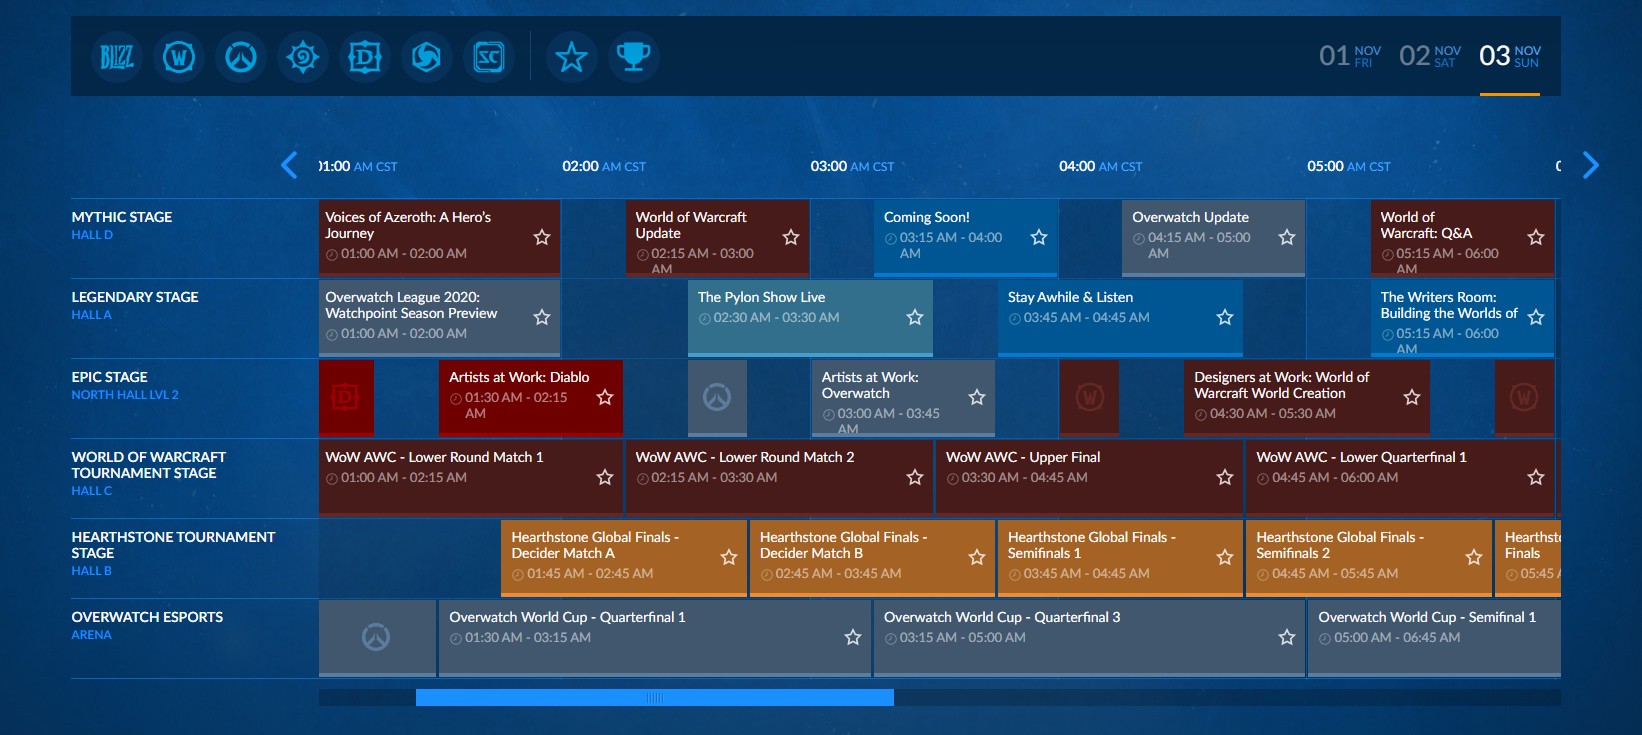The height and width of the screenshot is (735, 1642).
Task: Favorite Hearthstone Decider Match B
Action: (977, 558)
